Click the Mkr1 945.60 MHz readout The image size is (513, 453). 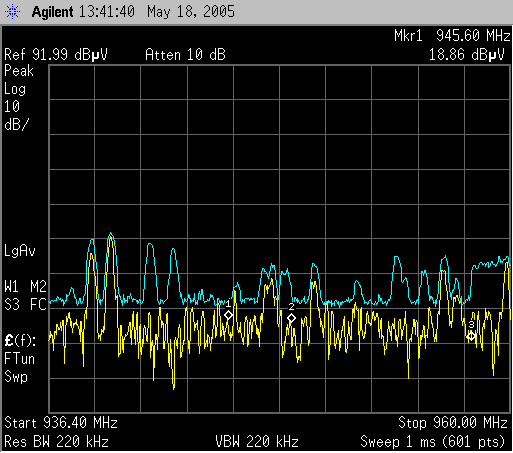click(x=452, y=35)
